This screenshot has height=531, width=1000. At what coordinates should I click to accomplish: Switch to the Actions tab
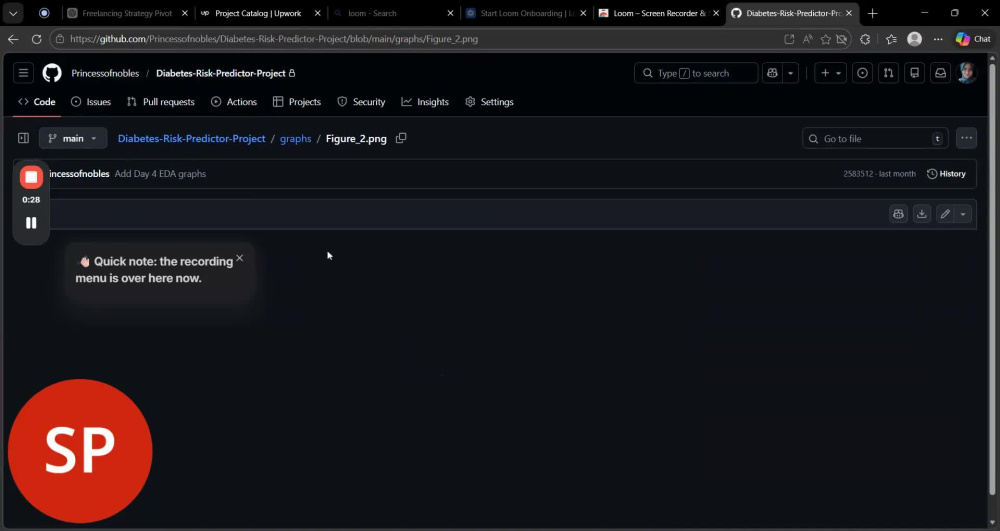tap(234, 102)
